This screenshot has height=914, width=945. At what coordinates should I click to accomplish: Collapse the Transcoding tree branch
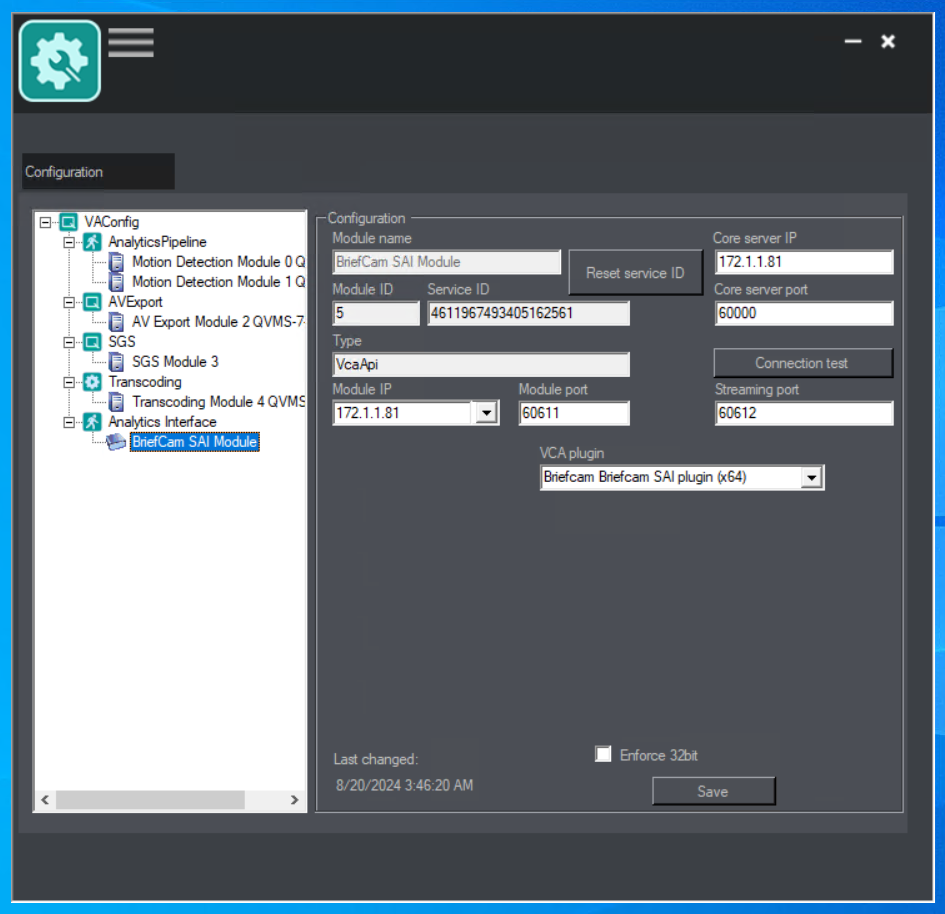pyautogui.click(x=69, y=382)
